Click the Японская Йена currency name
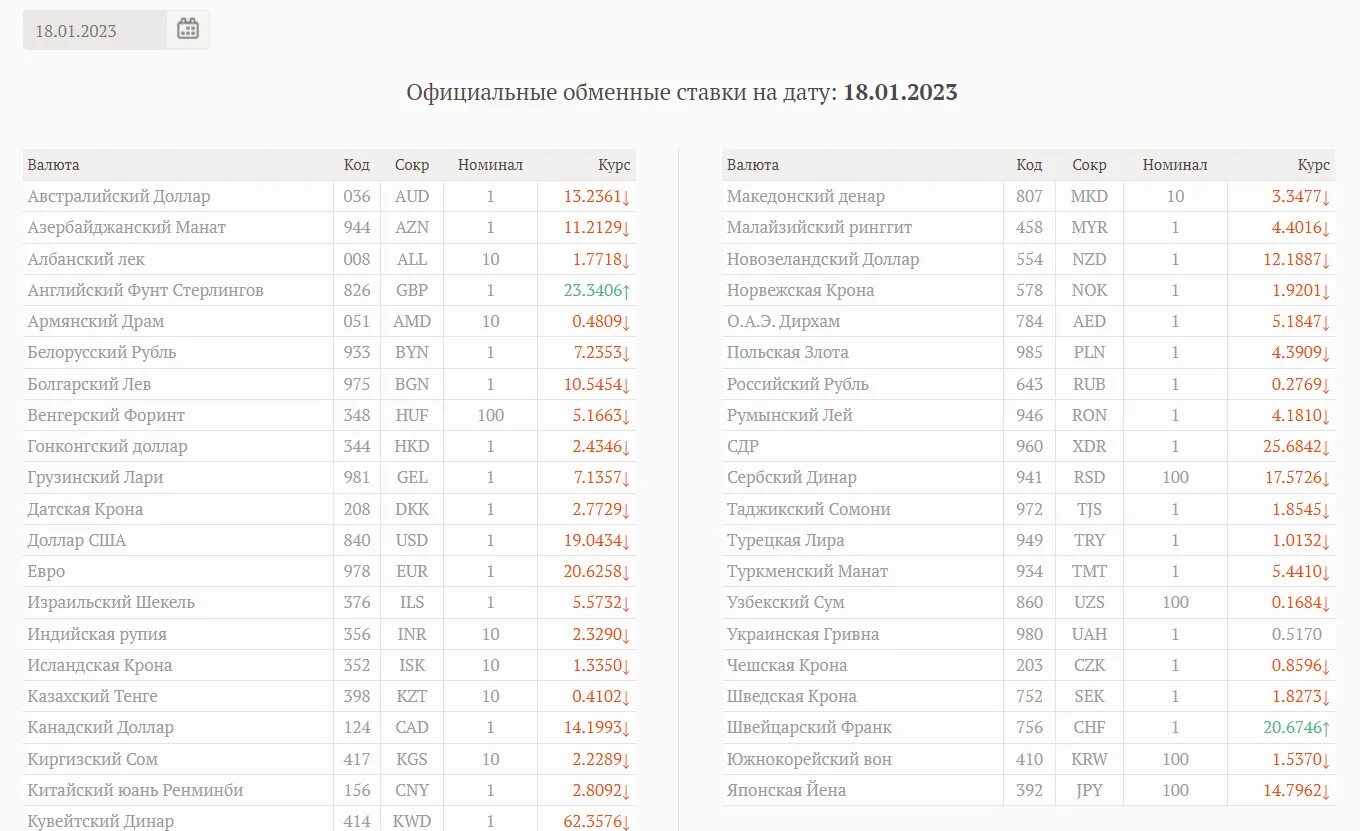The height and width of the screenshot is (831, 1360). [786, 790]
